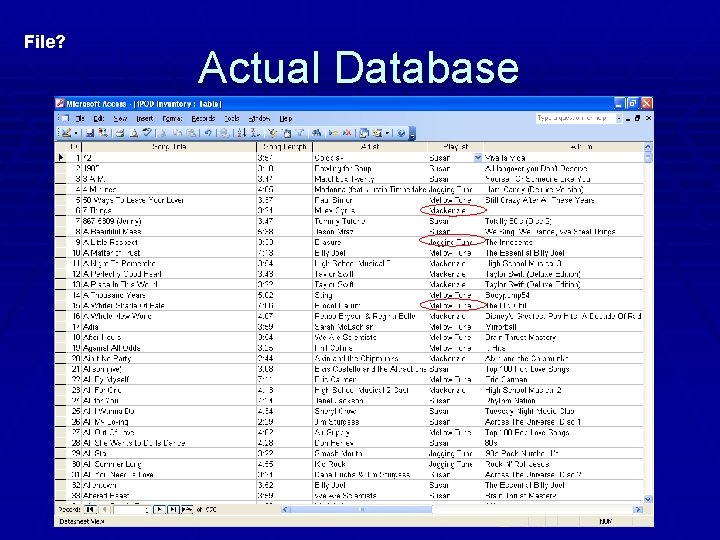Image resolution: width=720 pixels, height=540 pixels.
Task: Click the Cut scissors icon
Action: pyautogui.click(x=163, y=133)
